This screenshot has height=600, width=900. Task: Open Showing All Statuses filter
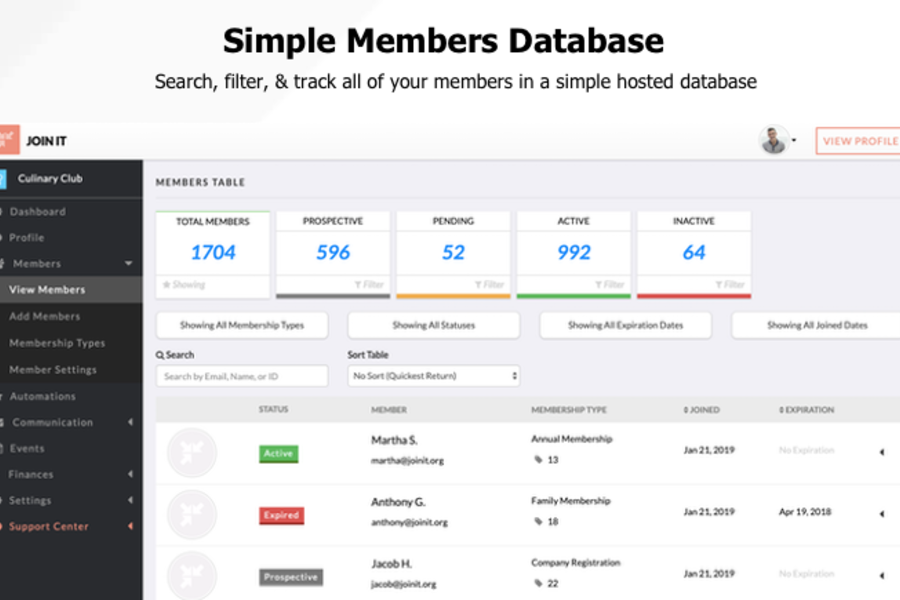point(434,326)
